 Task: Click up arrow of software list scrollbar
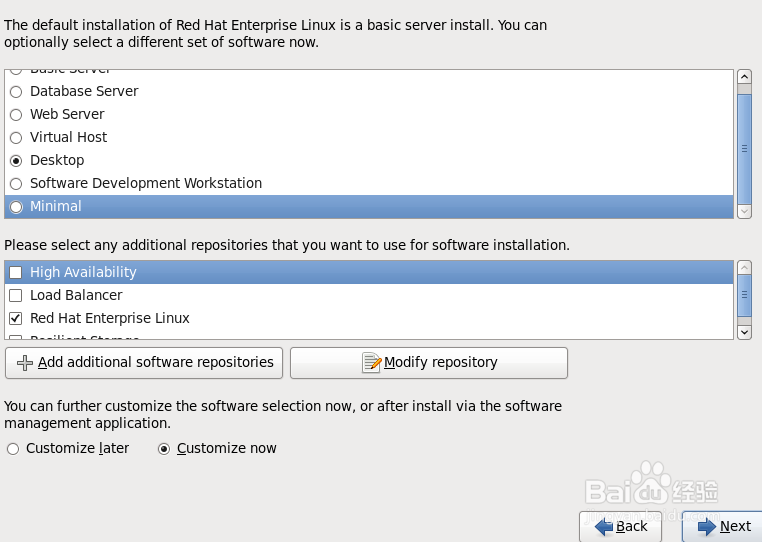[x=744, y=76]
